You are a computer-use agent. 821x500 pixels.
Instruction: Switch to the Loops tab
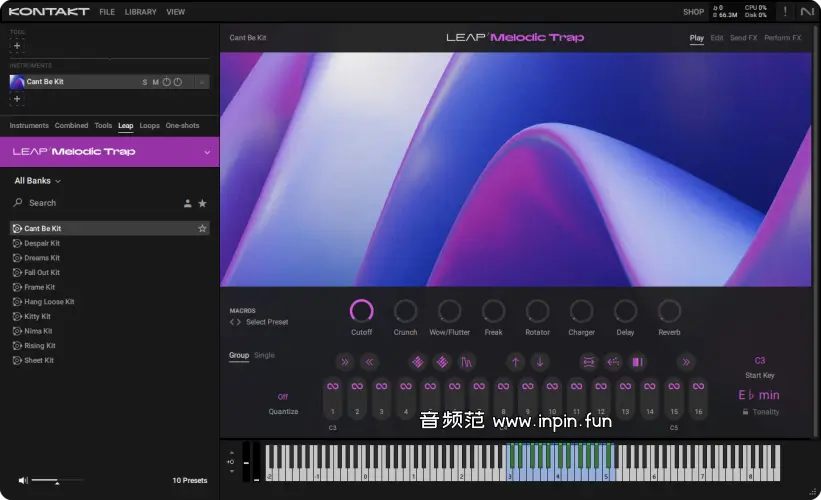click(x=149, y=126)
